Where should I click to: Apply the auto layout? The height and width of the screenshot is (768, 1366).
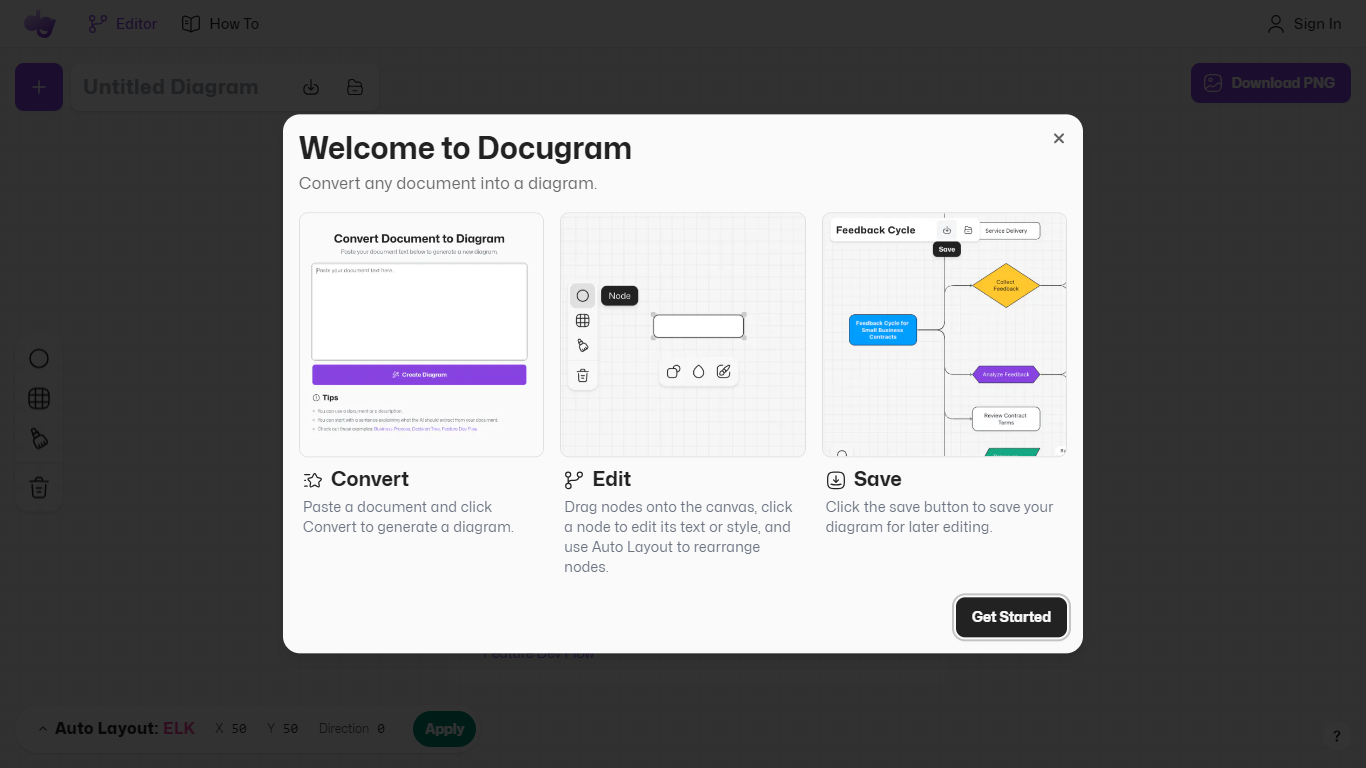pyautogui.click(x=445, y=729)
